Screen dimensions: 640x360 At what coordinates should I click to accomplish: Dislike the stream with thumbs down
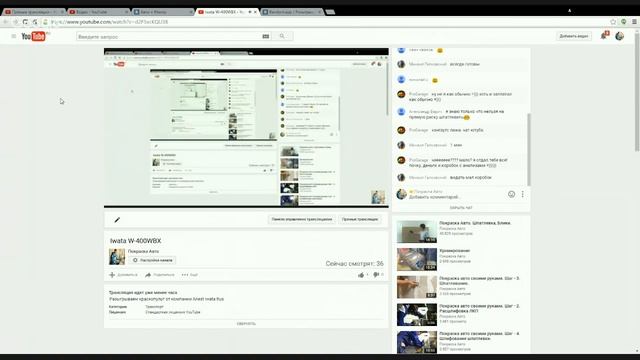click(376, 275)
